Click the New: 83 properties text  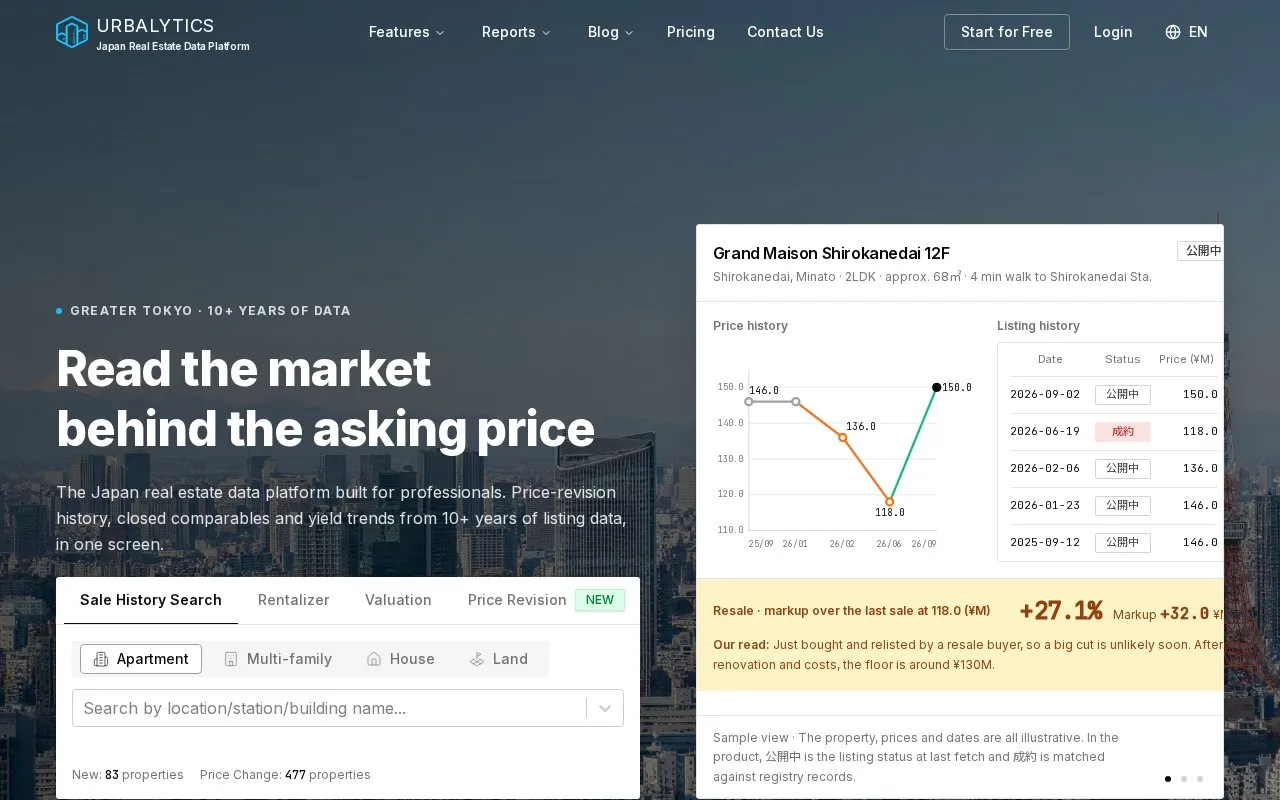[x=128, y=775]
